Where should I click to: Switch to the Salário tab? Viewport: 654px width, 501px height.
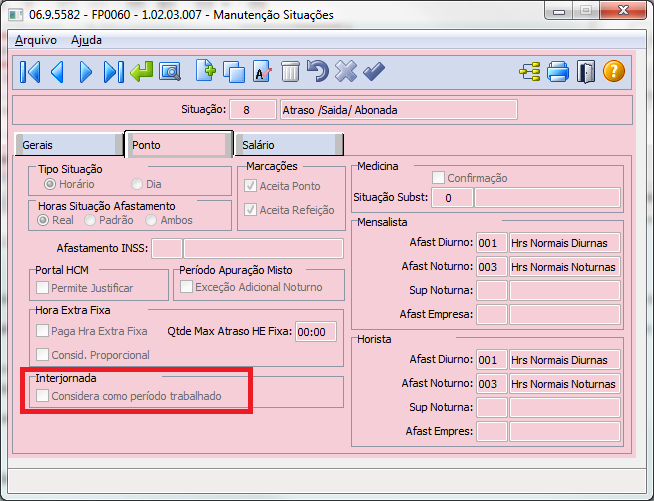289,145
